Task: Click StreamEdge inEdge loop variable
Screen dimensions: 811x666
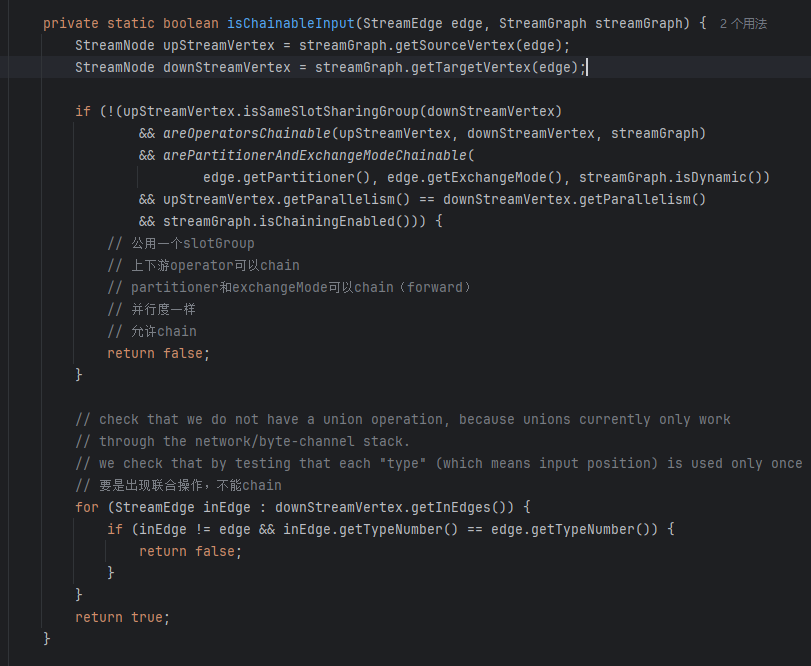Action: (183, 507)
